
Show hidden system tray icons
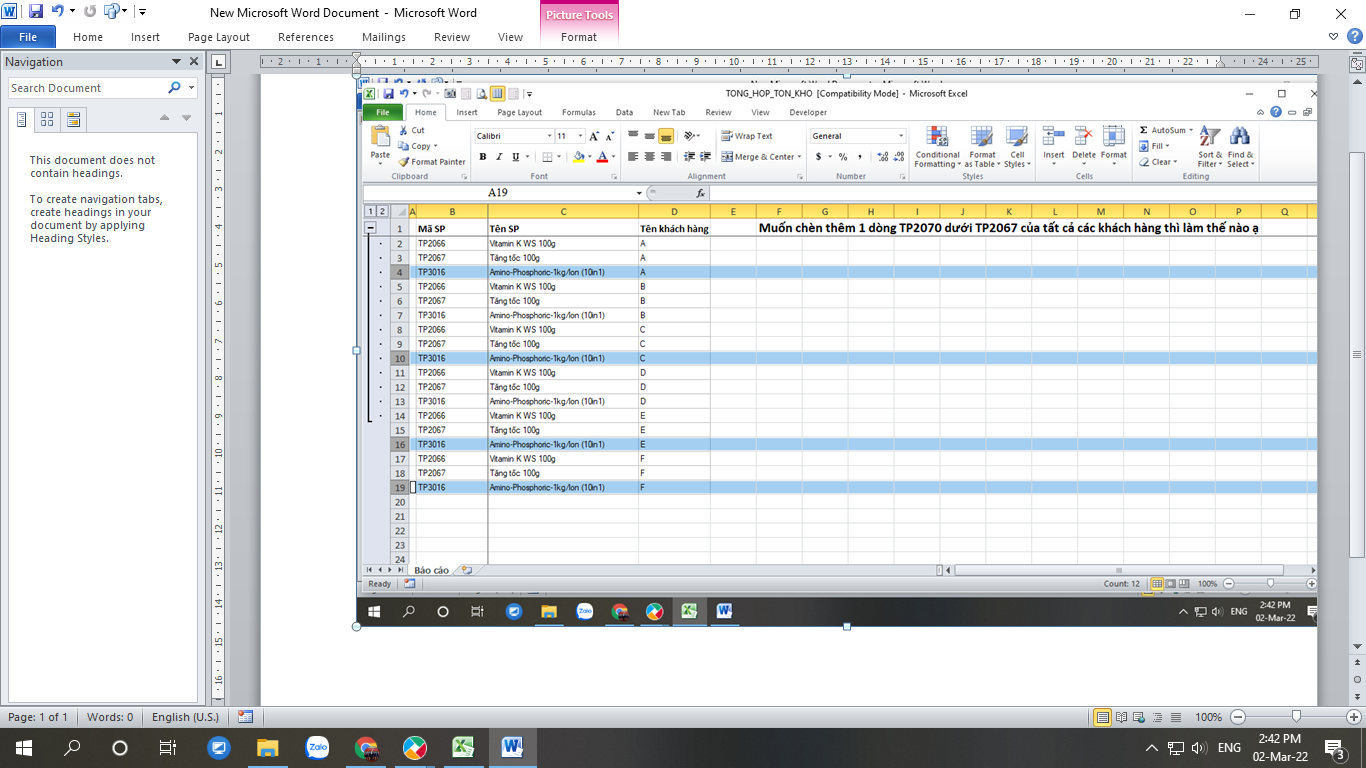point(1152,748)
